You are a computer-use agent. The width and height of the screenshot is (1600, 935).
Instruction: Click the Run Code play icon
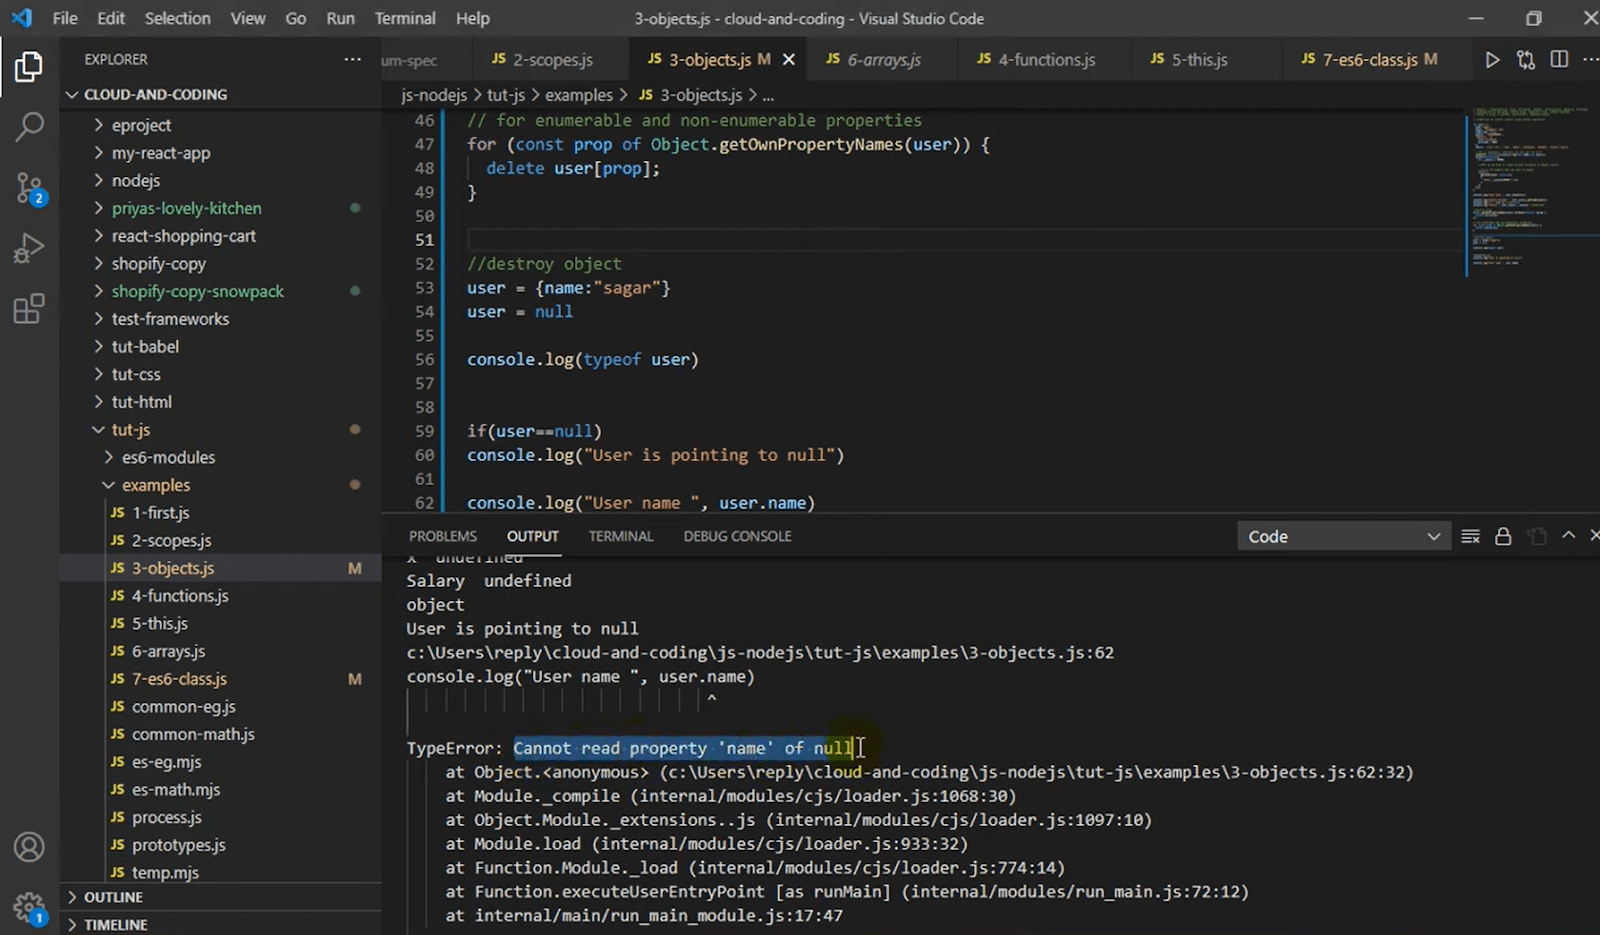1492,60
